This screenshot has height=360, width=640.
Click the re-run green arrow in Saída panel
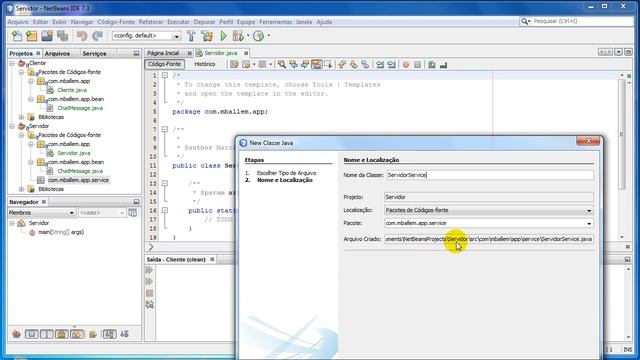tap(149, 270)
